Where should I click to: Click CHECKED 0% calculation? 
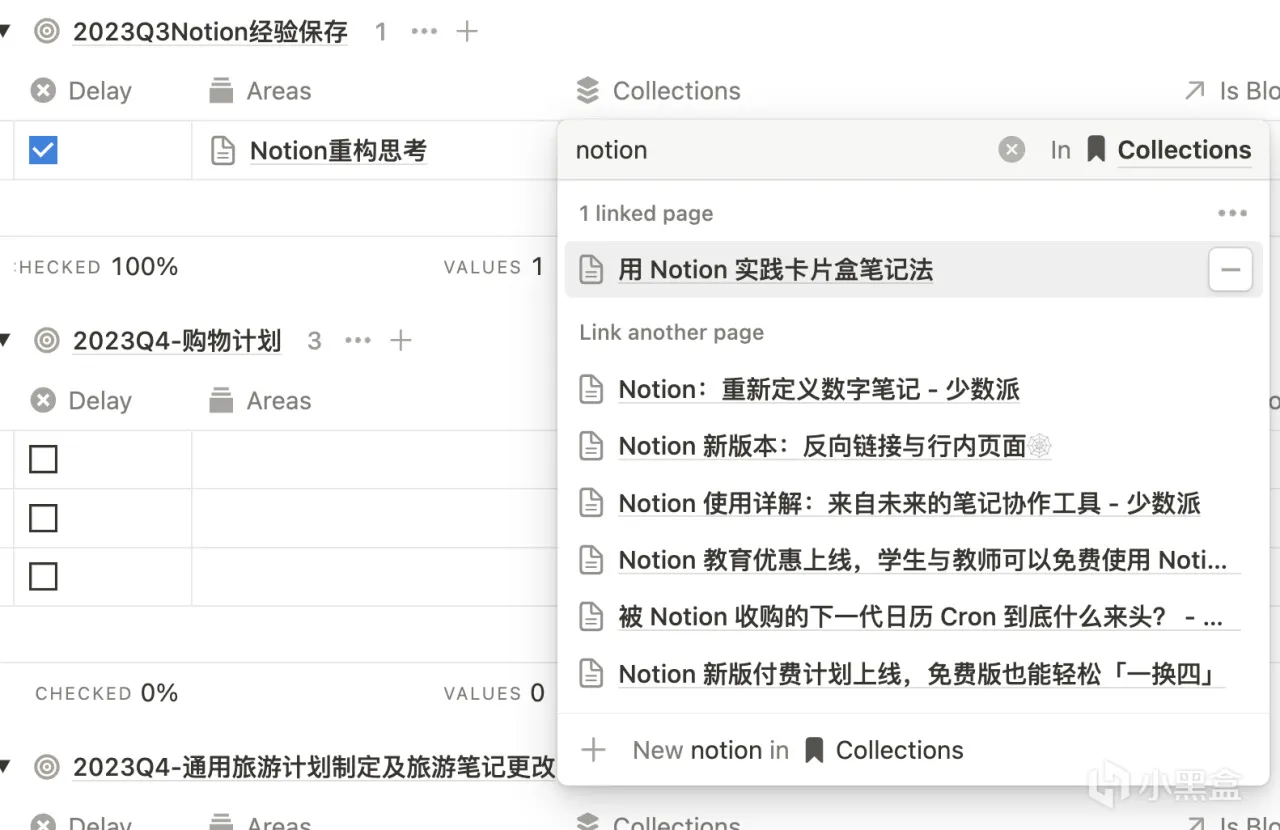tap(106, 693)
